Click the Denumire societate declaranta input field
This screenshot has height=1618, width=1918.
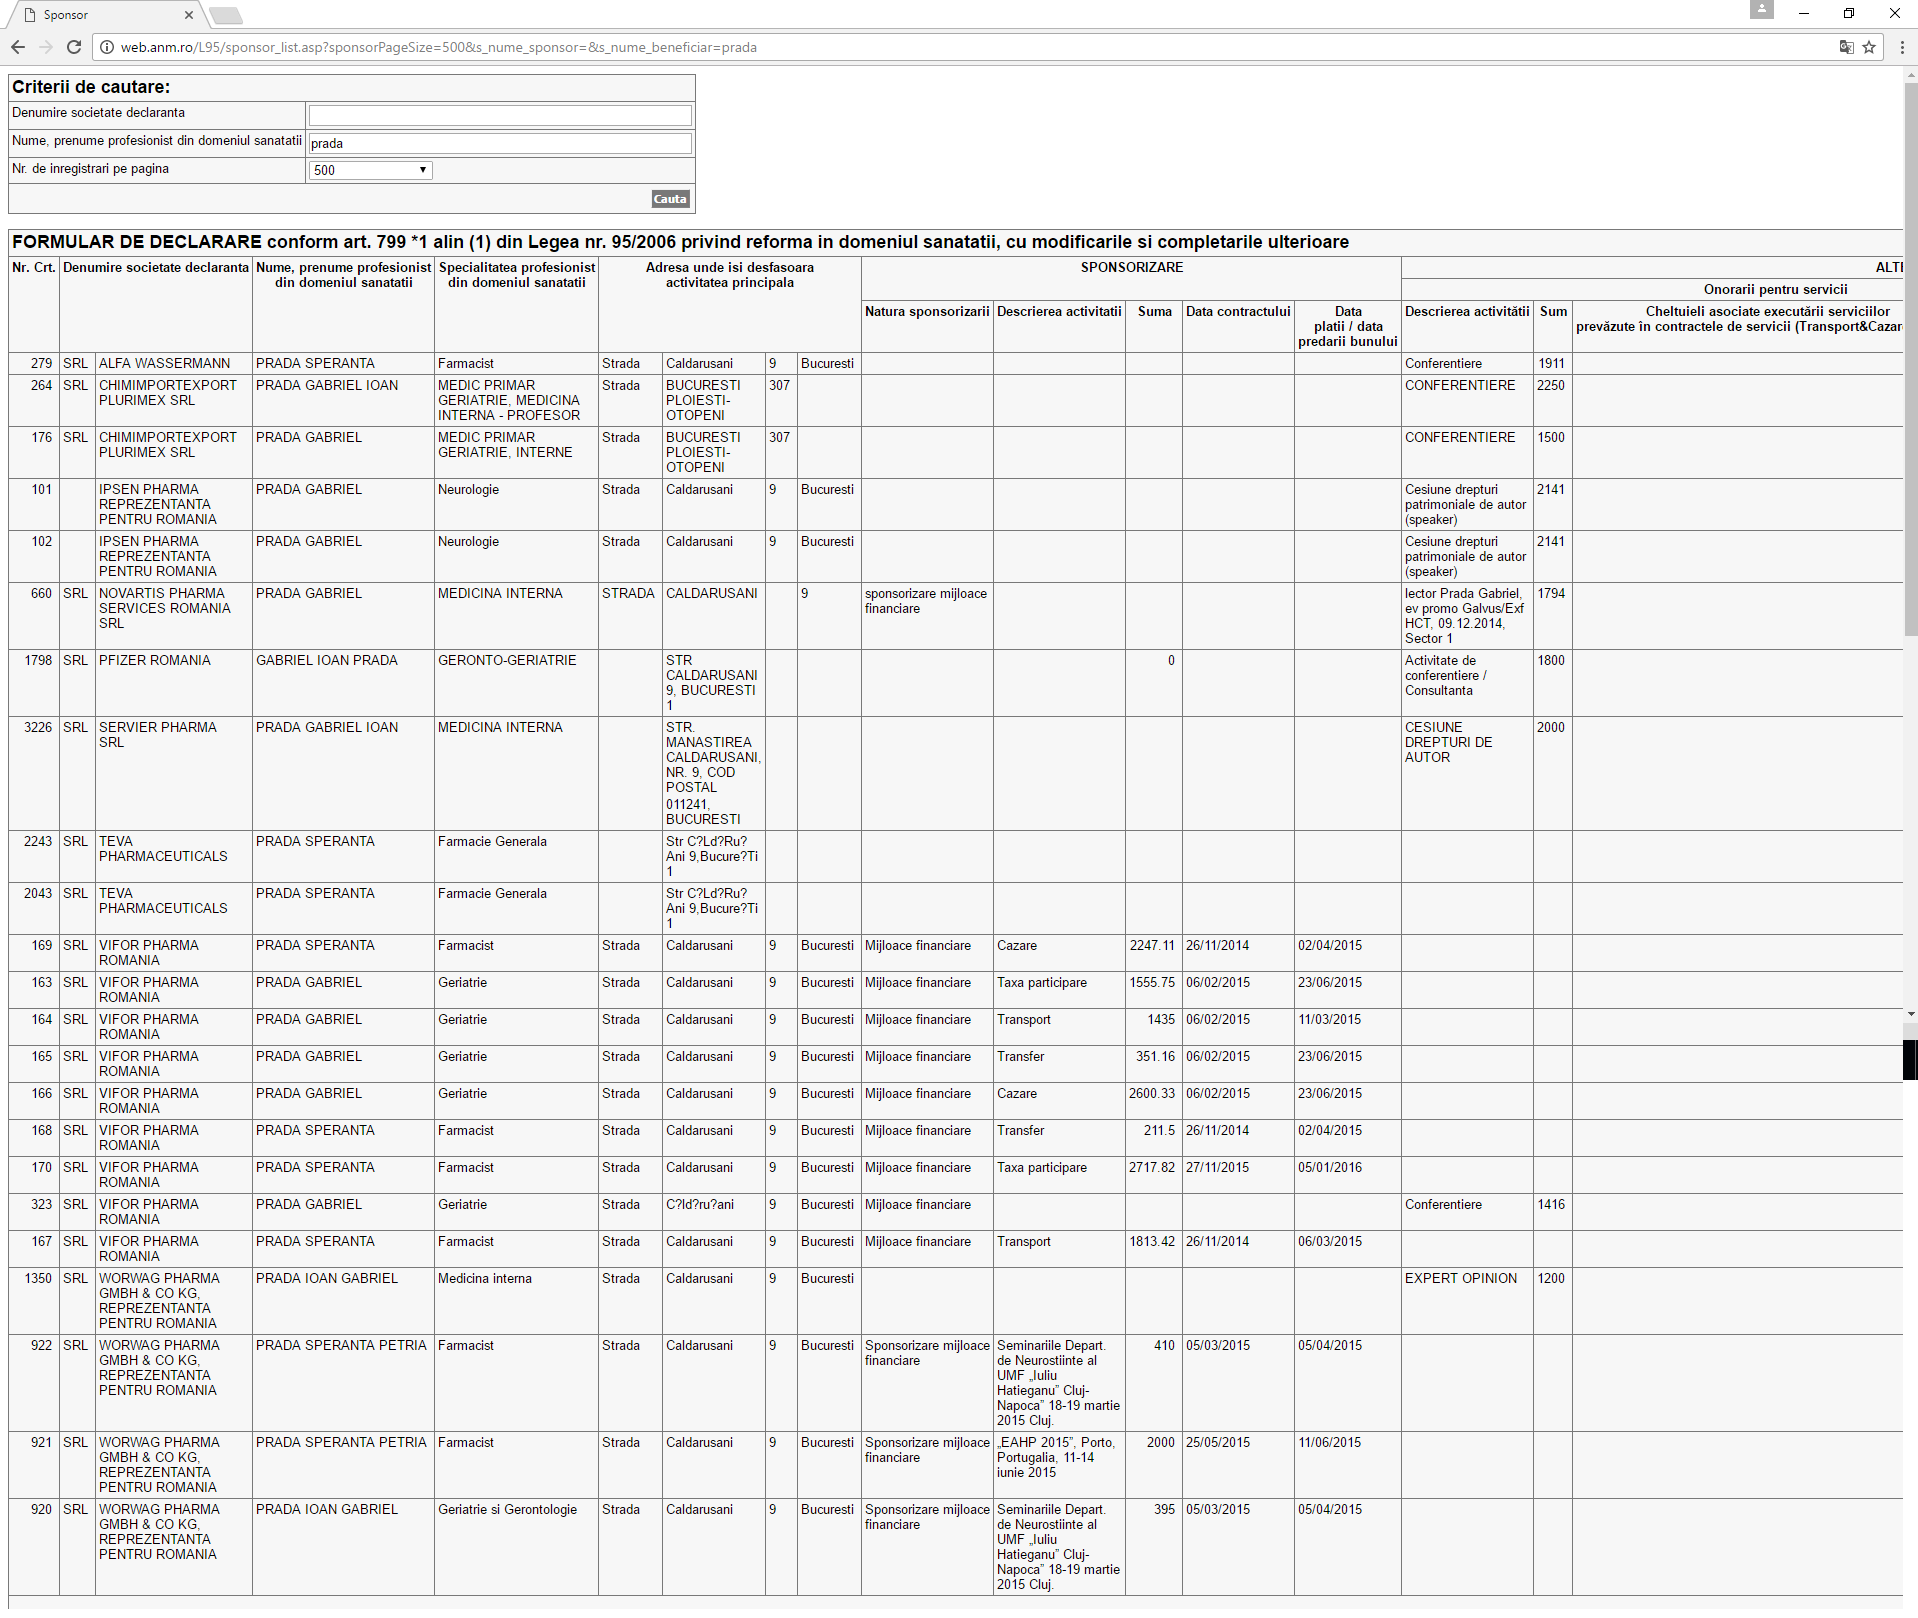tap(500, 115)
